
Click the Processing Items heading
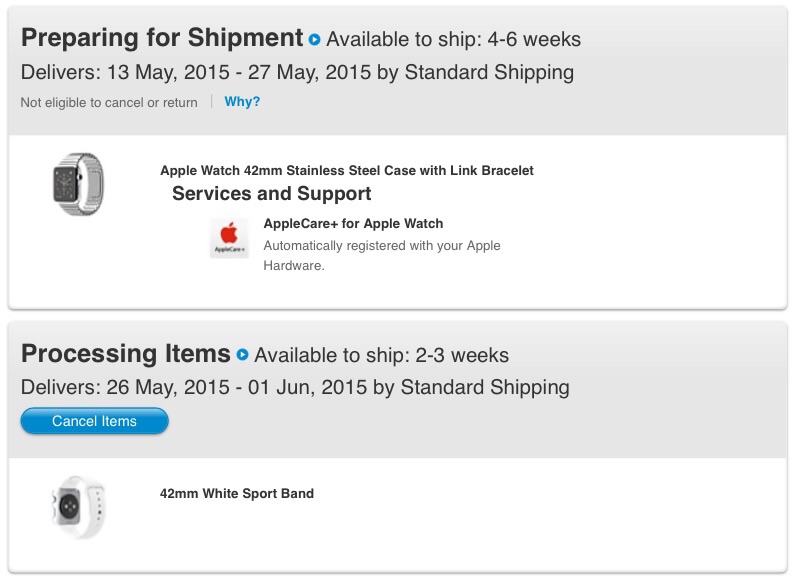126,354
